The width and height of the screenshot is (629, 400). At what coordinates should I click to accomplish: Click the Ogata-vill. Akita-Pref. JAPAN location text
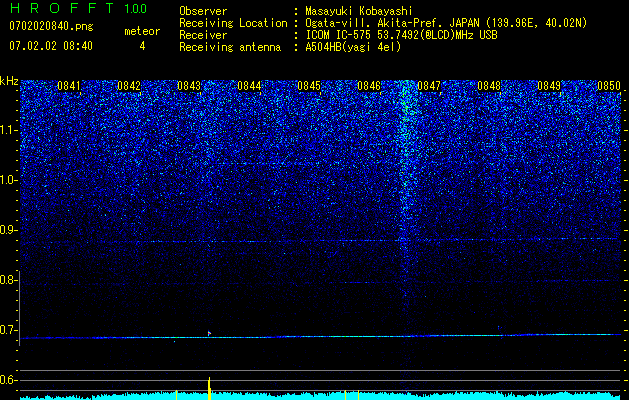coord(446,23)
